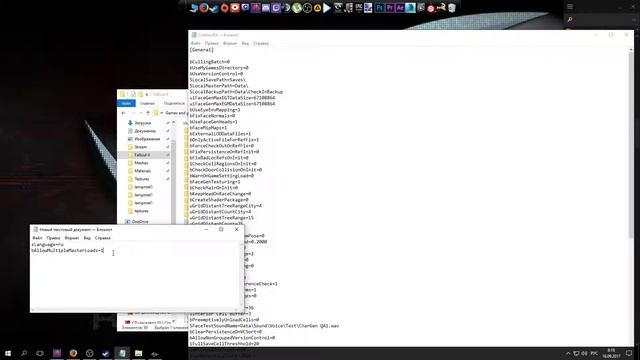Image resolution: width=640 pixels, height=360 pixels.
Task: Click the search magnifier at the top right
Action: pyautogui.click(x=570, y=19)
